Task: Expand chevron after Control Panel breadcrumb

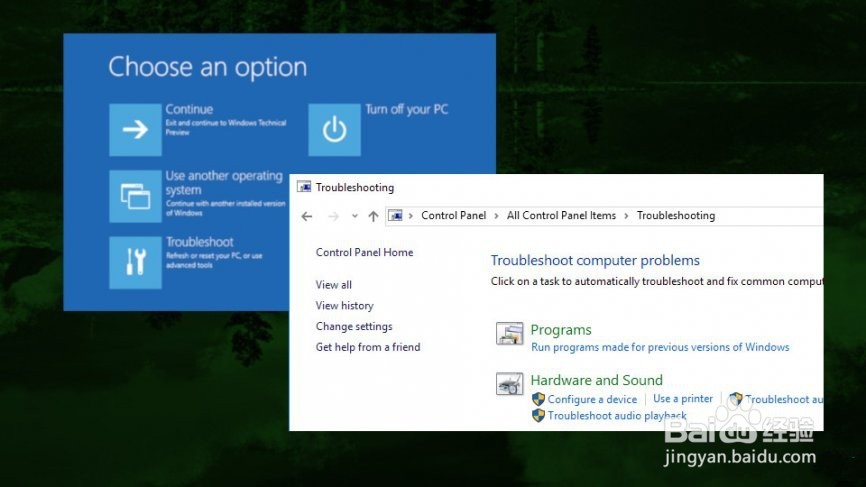Action: (496, 216)
